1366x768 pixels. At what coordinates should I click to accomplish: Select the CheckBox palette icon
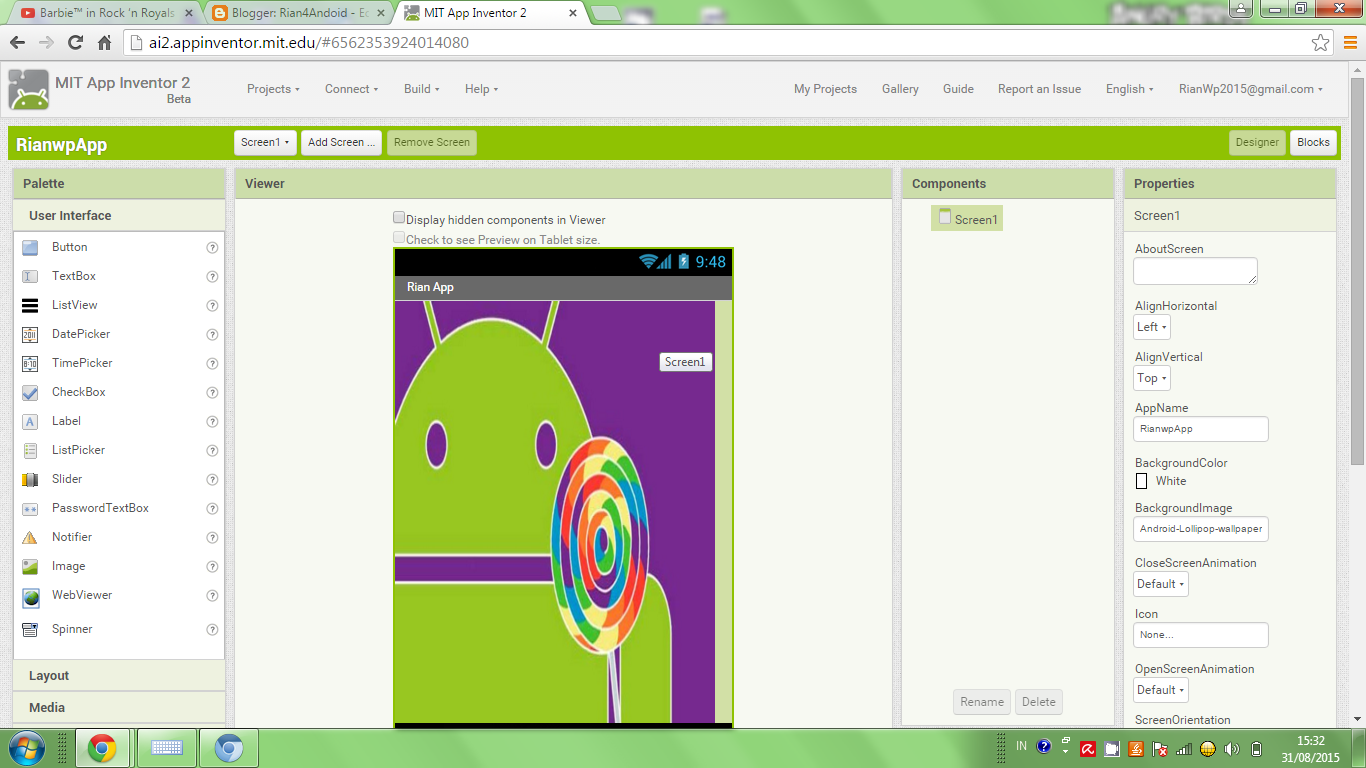click(30, 392)
